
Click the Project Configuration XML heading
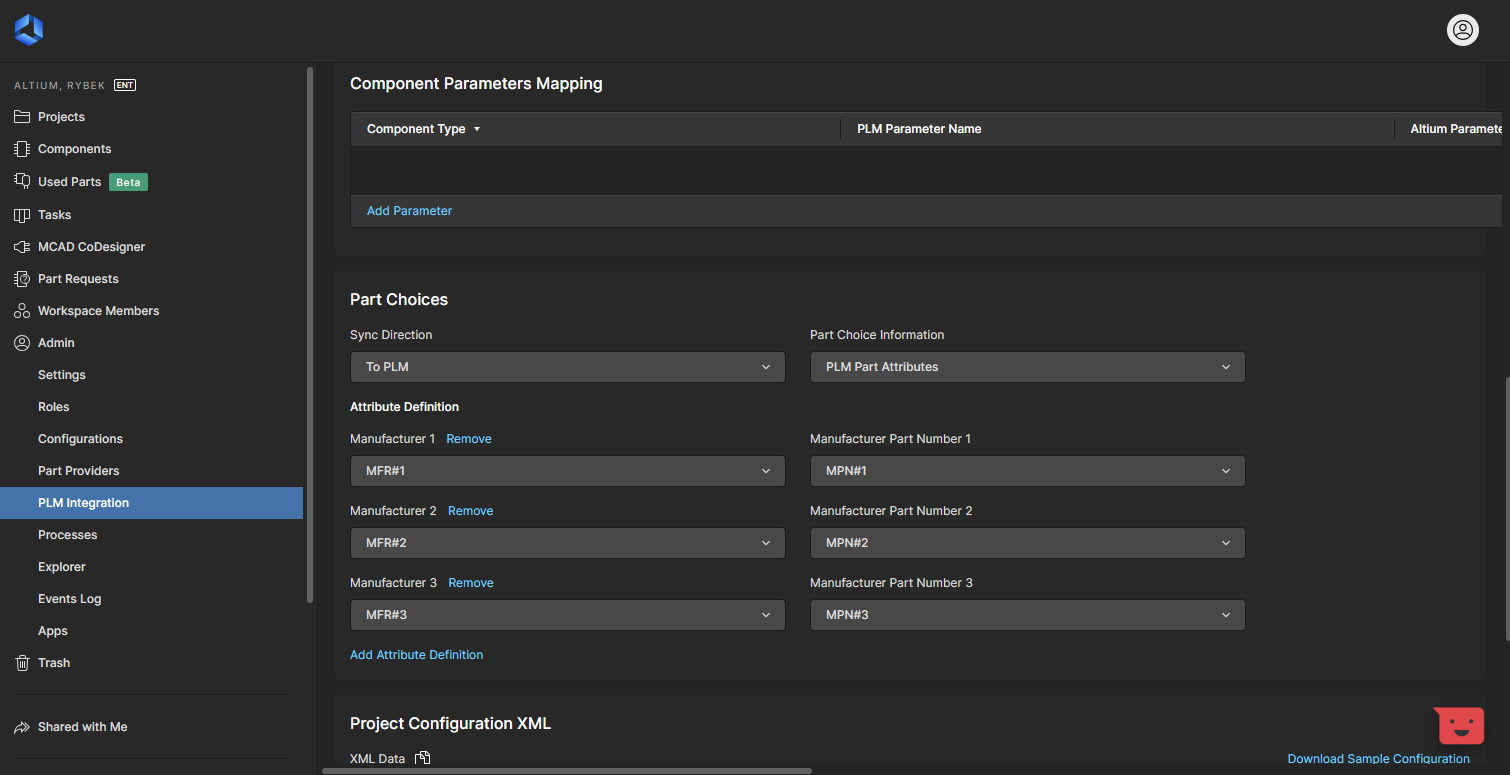click(x=450, y=724)
